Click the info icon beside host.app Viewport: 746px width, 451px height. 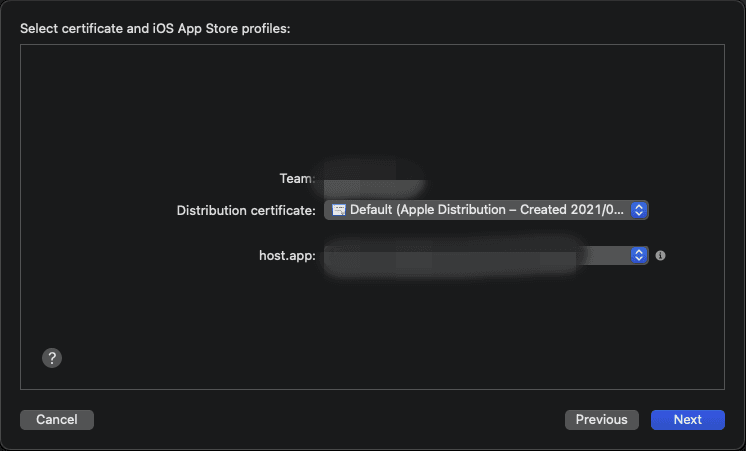click(x=660, y=255)
